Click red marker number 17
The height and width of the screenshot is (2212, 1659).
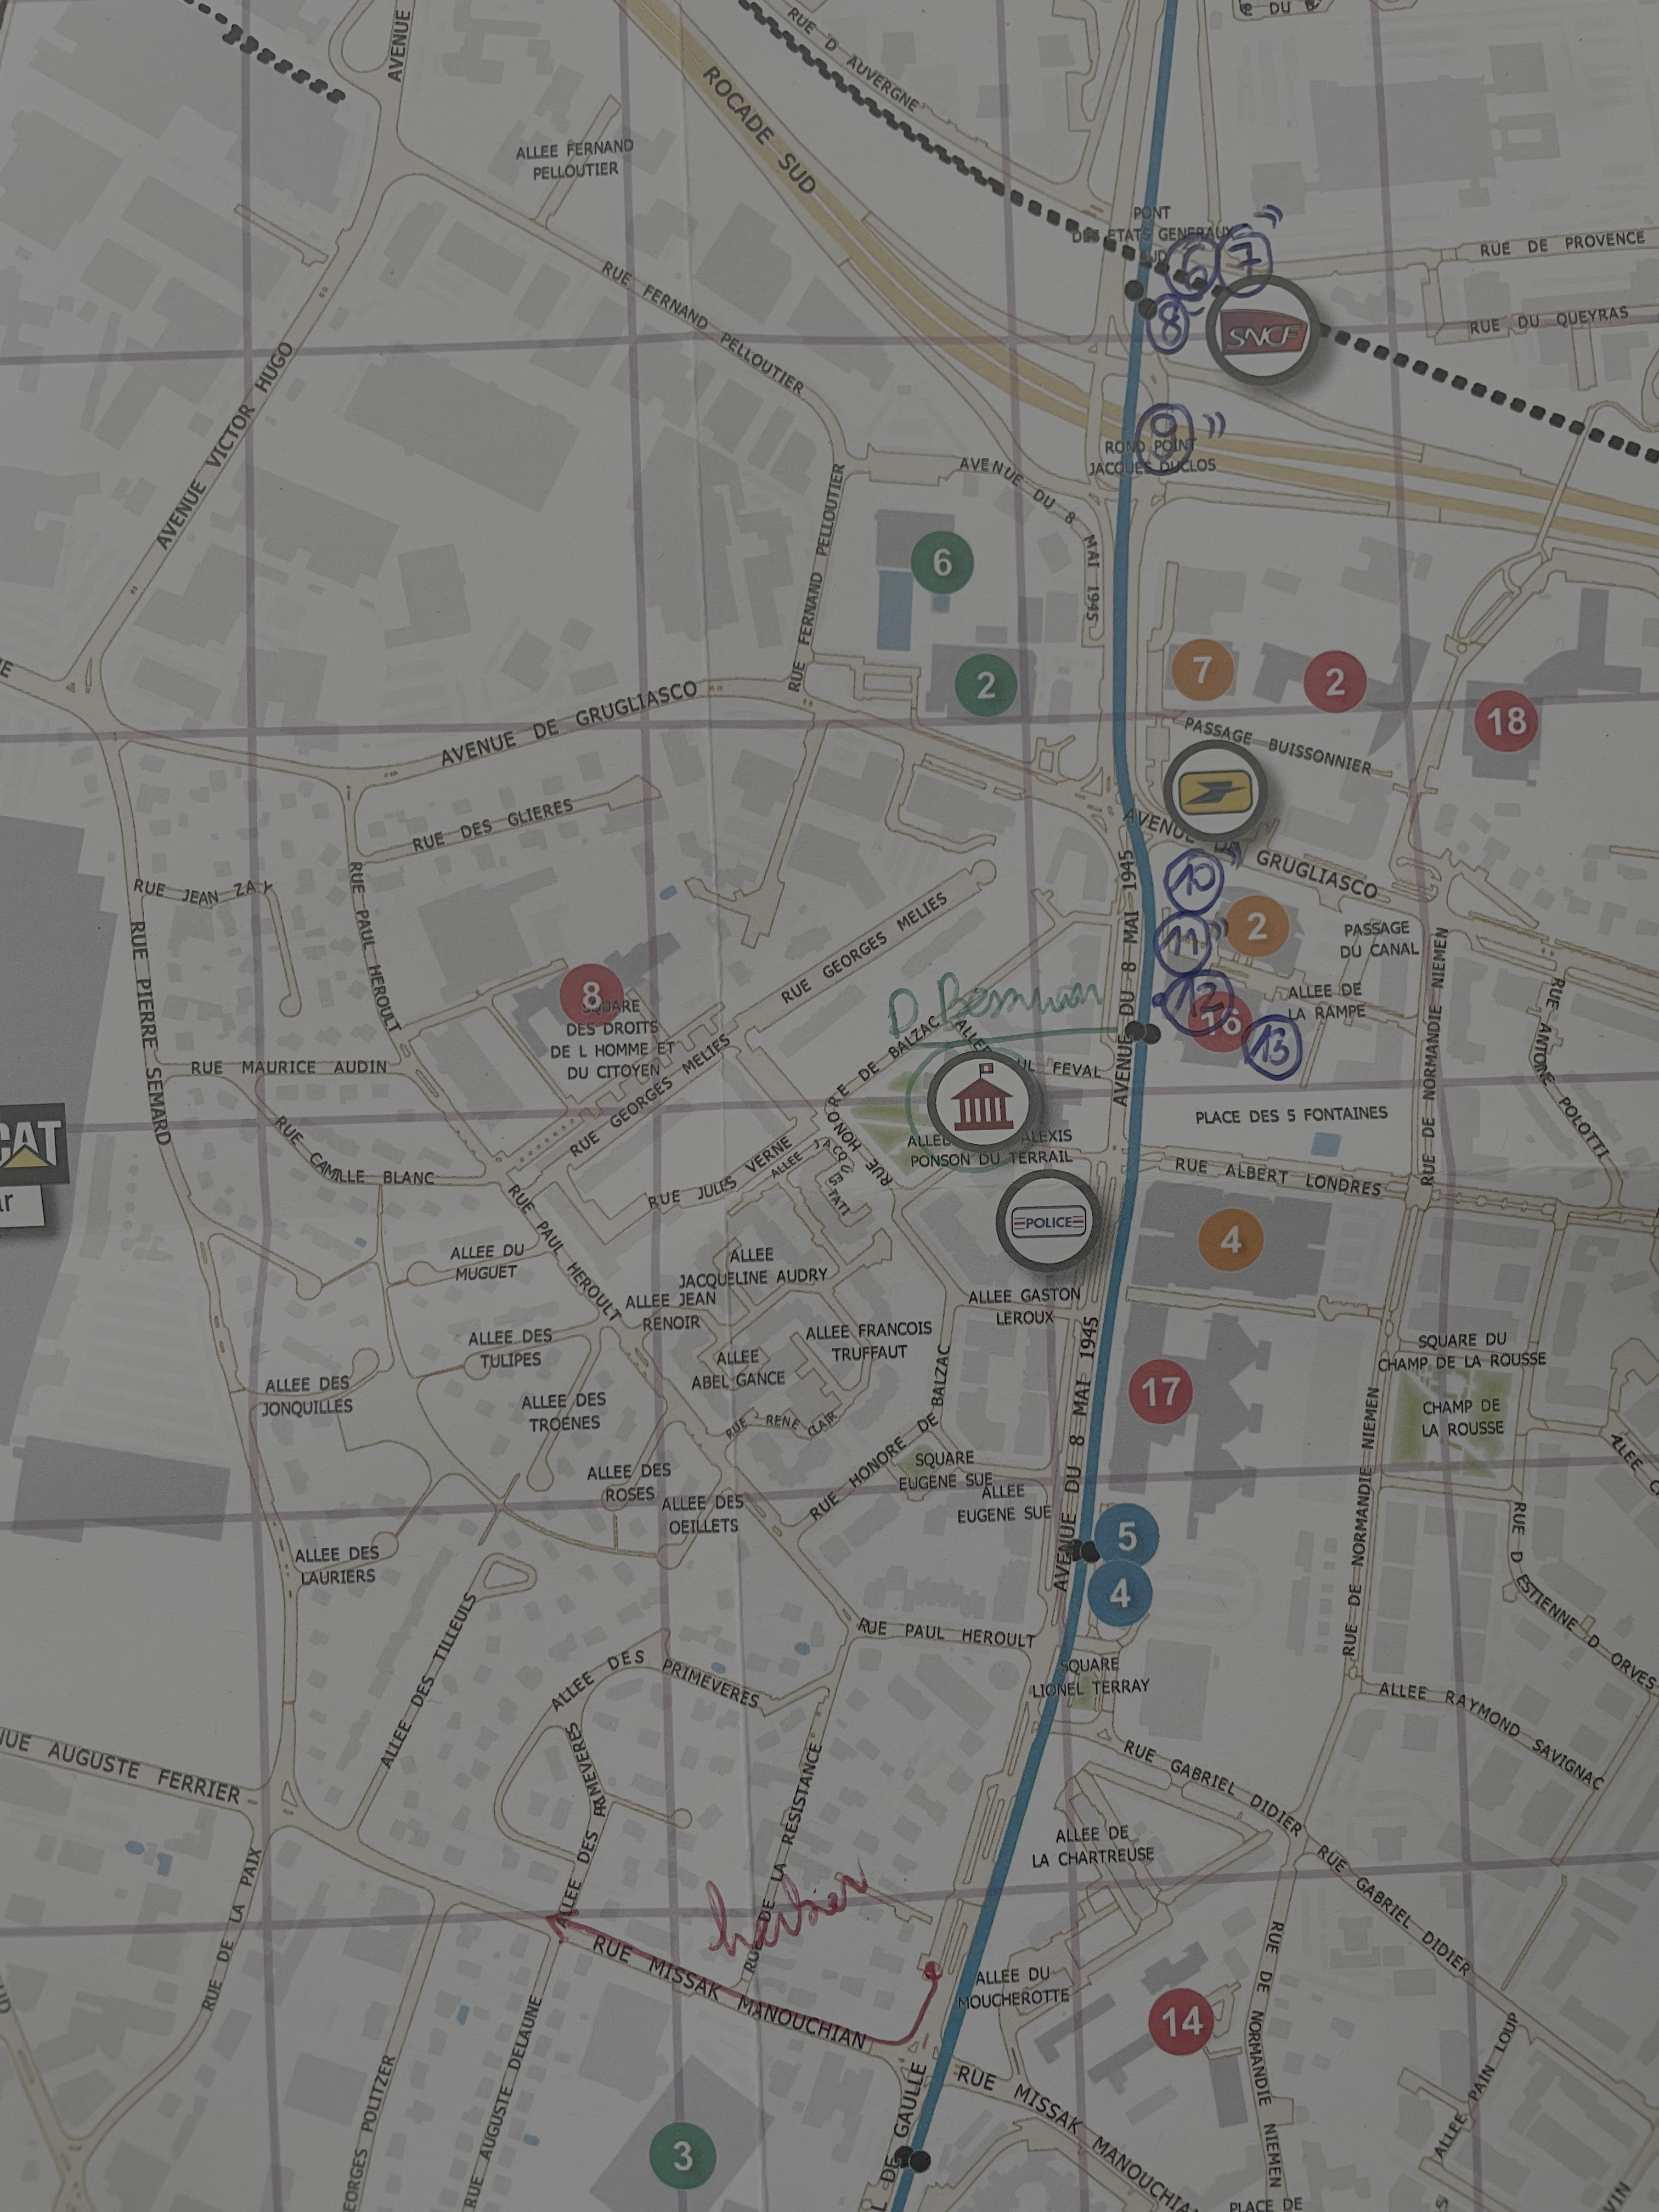pos(1160,1391)
